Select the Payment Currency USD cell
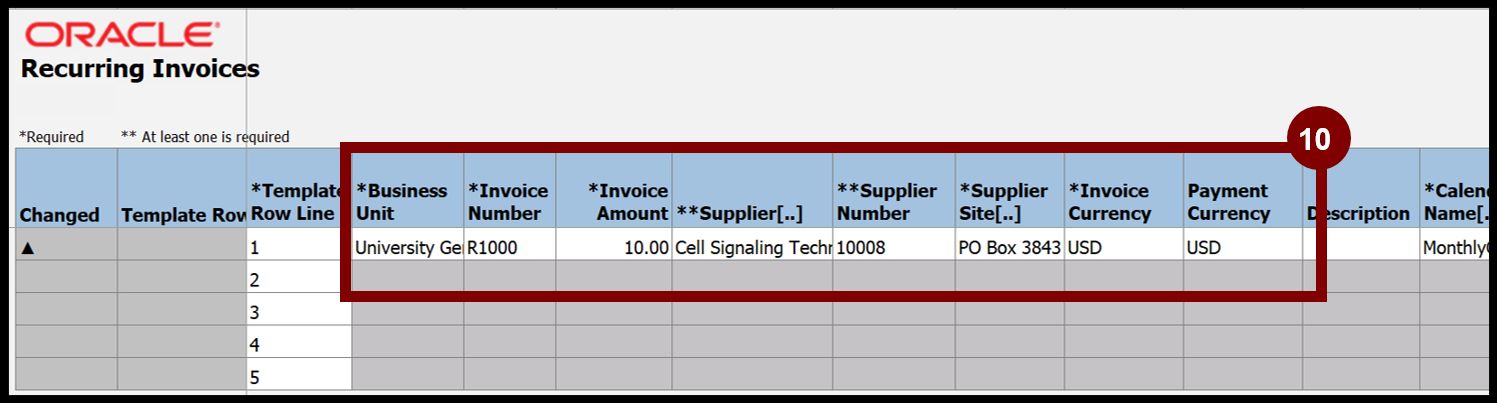 (1242, 245)
